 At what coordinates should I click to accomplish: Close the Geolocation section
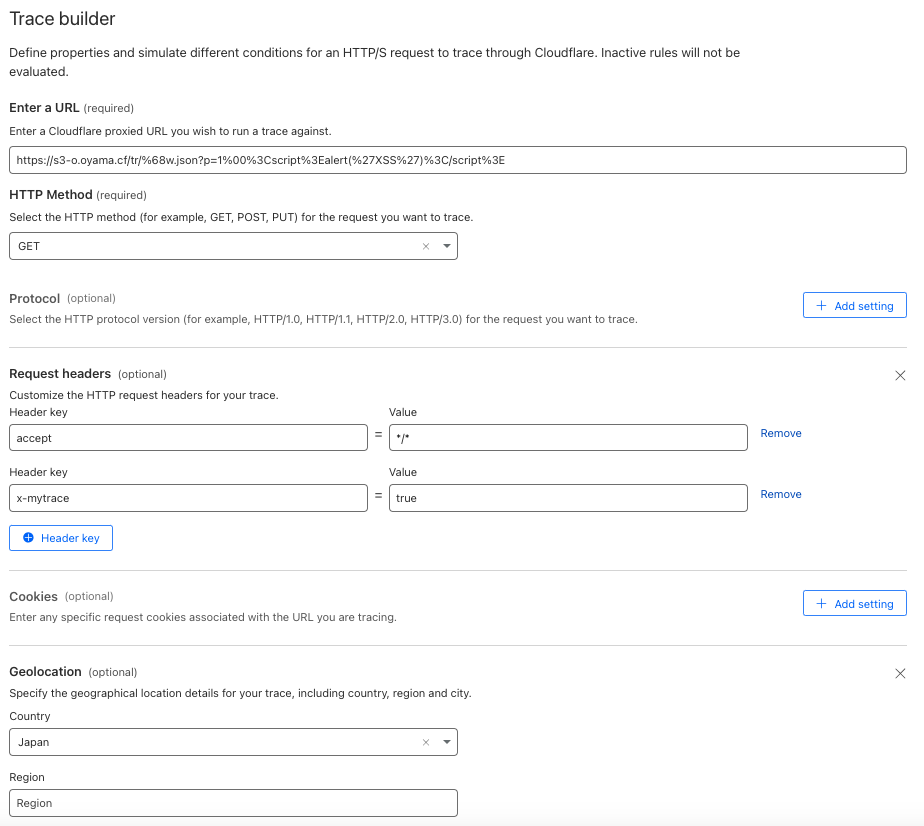(900, 673)
